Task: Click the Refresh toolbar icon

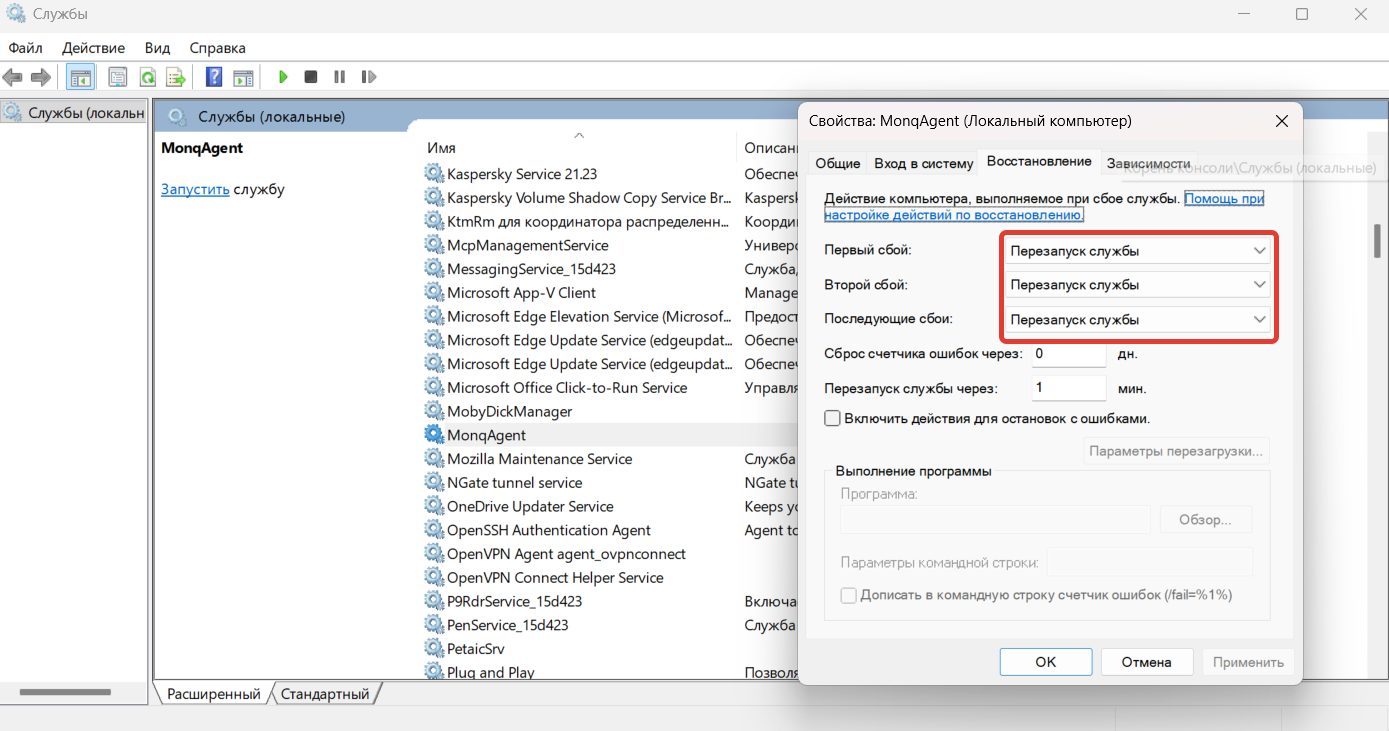Action: 147,77
